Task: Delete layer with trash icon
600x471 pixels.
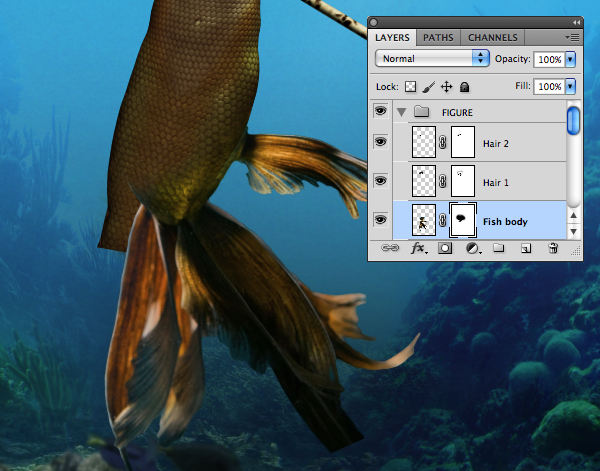Action: [553, 248]
